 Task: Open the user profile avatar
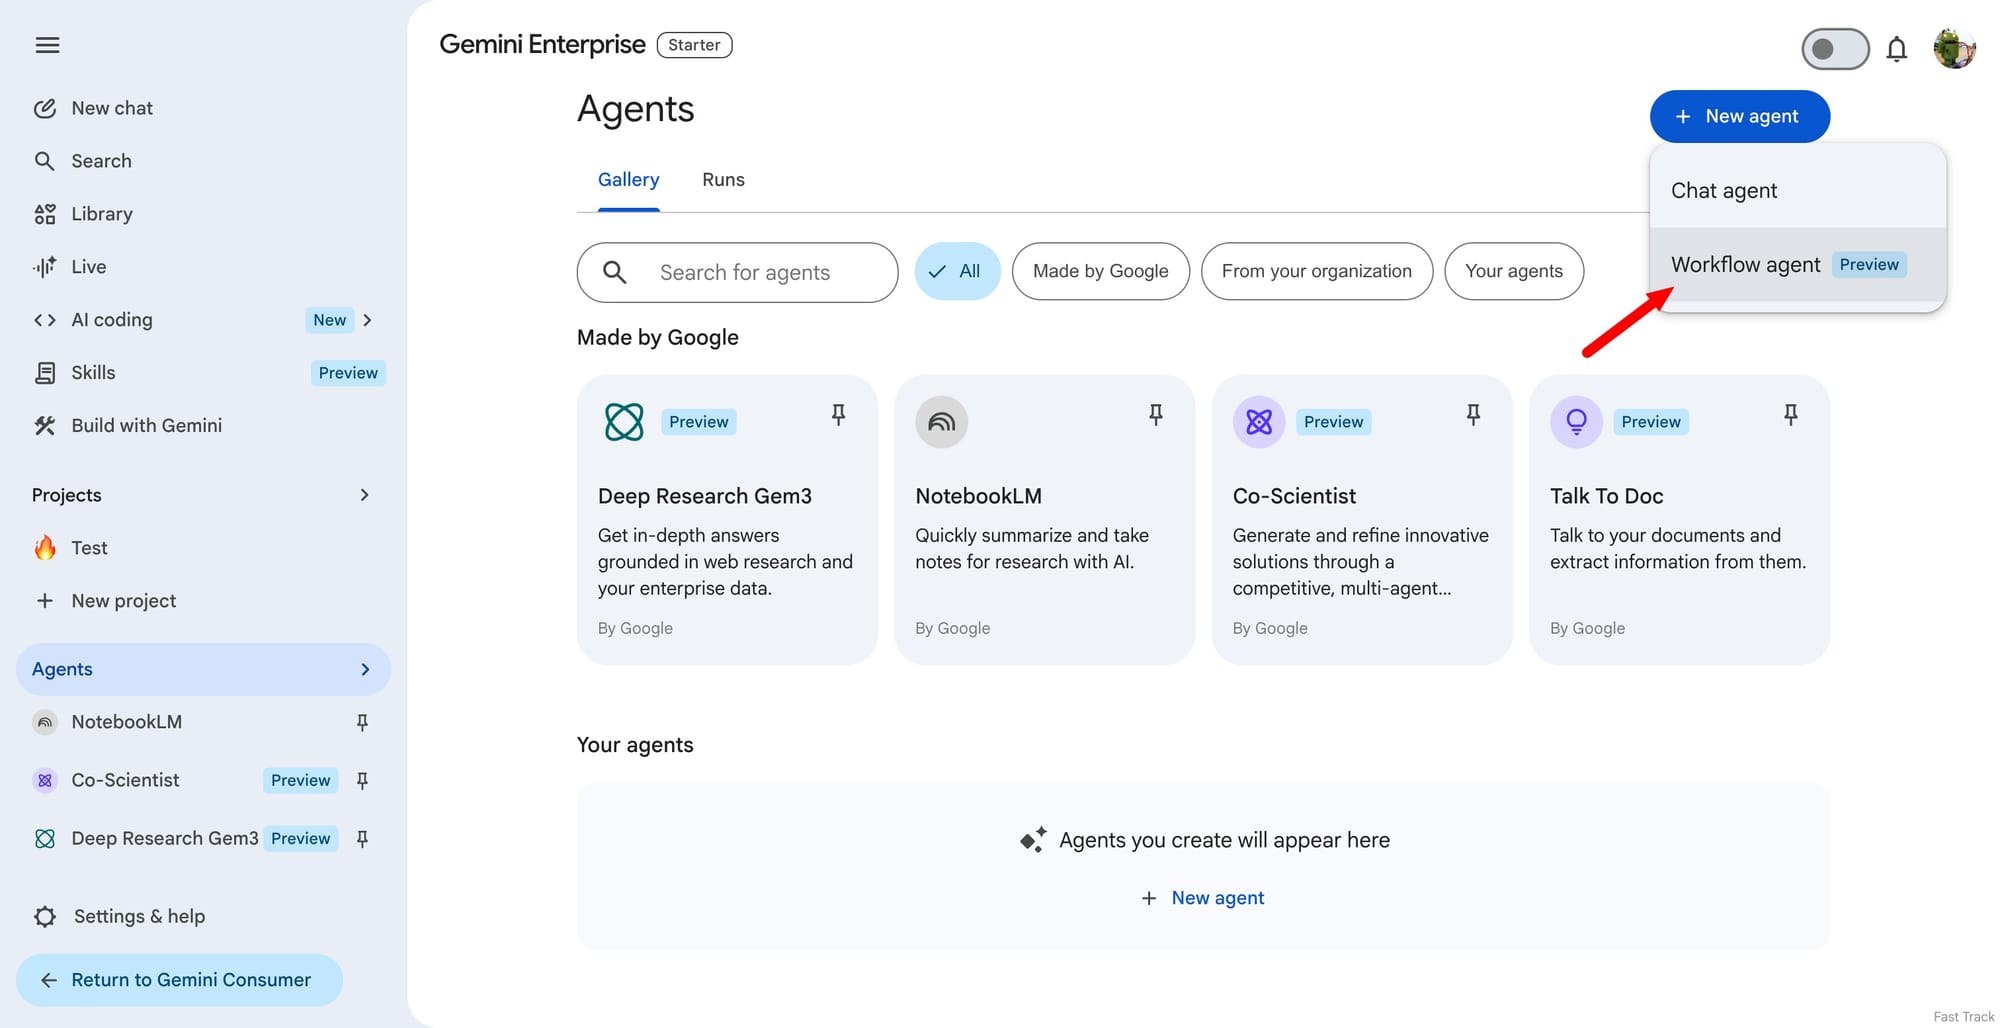(1954, 49)
